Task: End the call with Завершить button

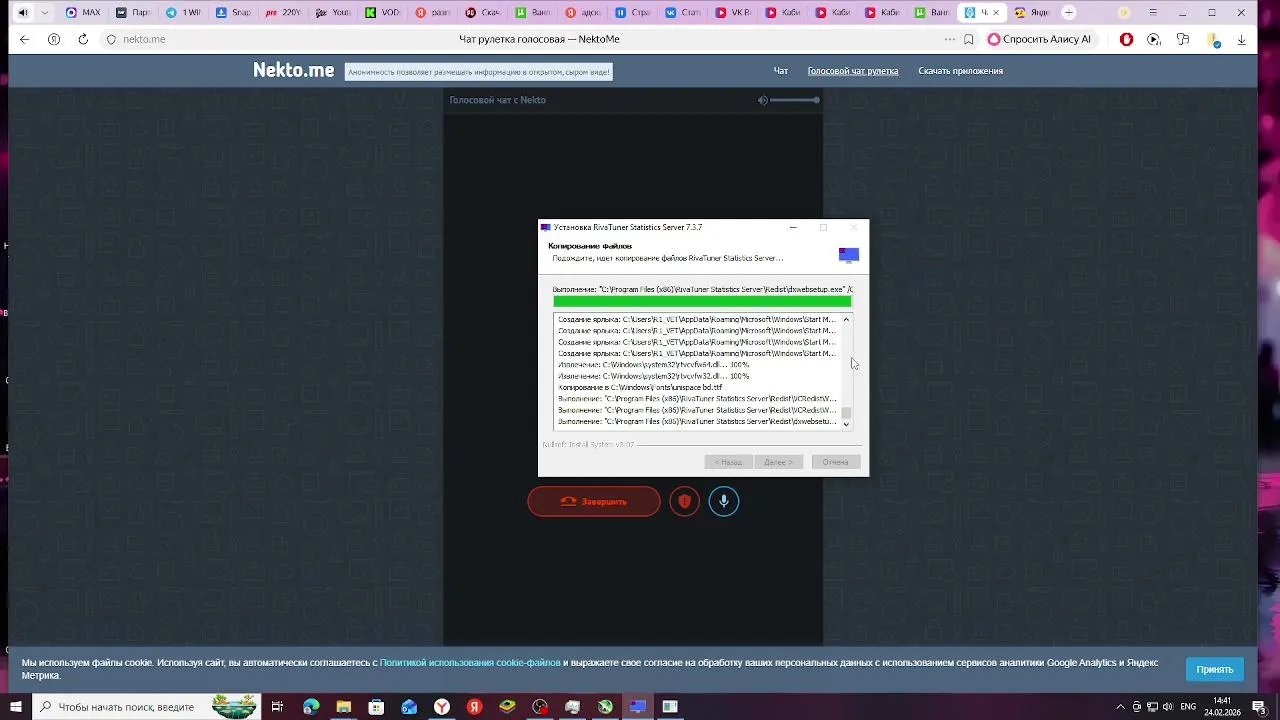Action: point(594,501)
